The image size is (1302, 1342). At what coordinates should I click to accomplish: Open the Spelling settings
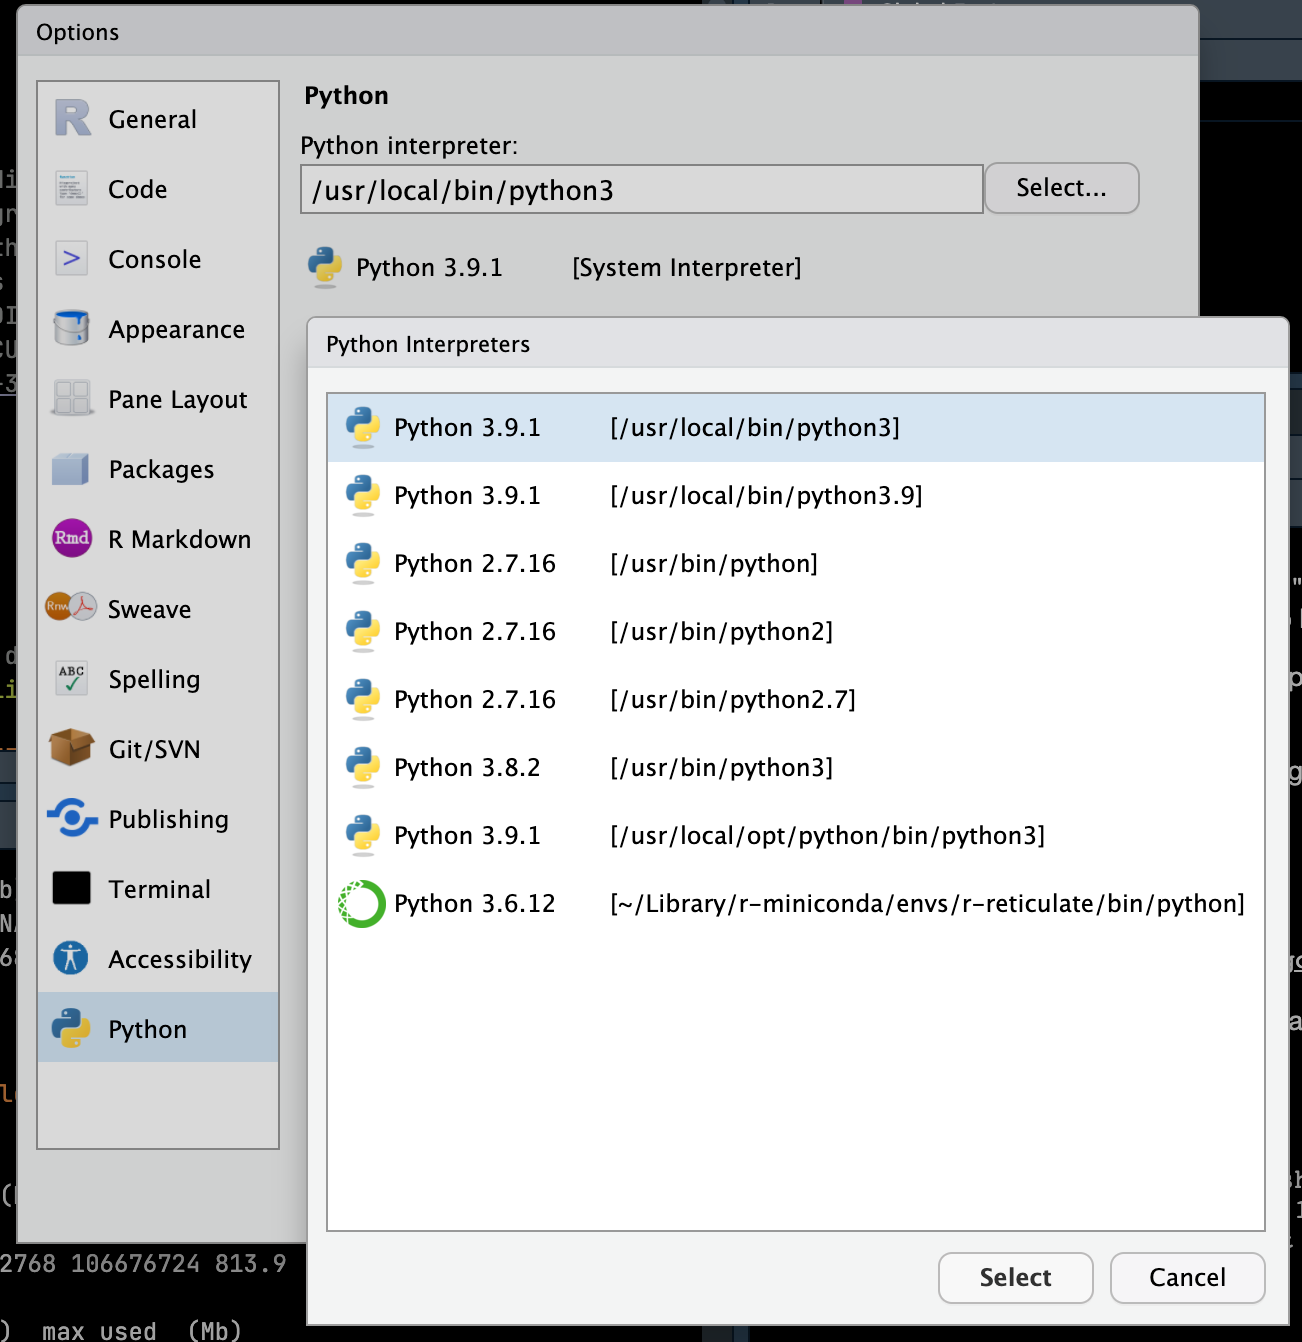pyautogui.click(x=154, y=679)
